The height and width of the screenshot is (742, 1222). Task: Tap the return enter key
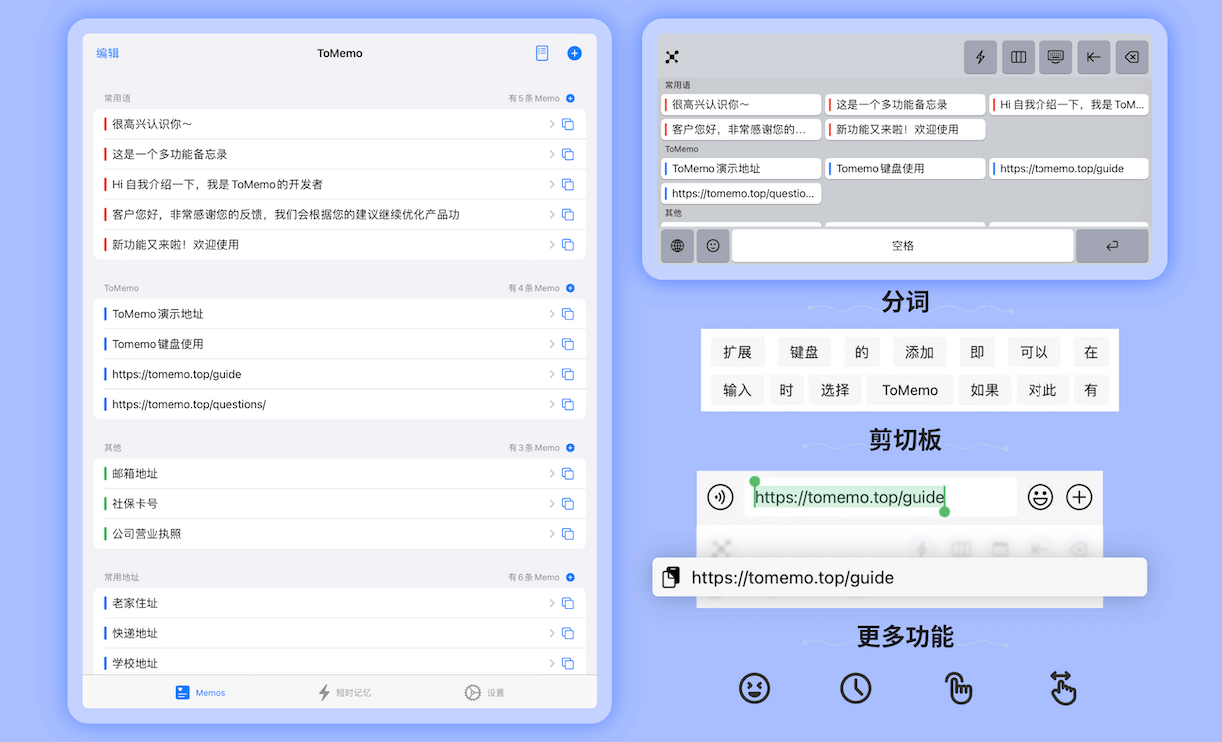[x=1112, y=245]
